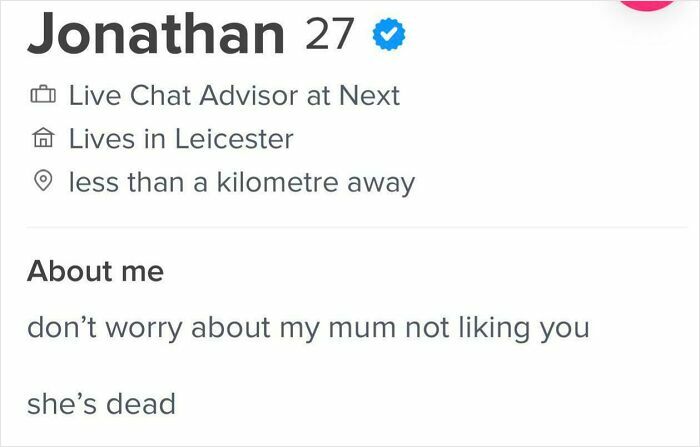This screenshot has width=700, height=447.
Task: Click the divider line above About me
Action: click(350, 228)
